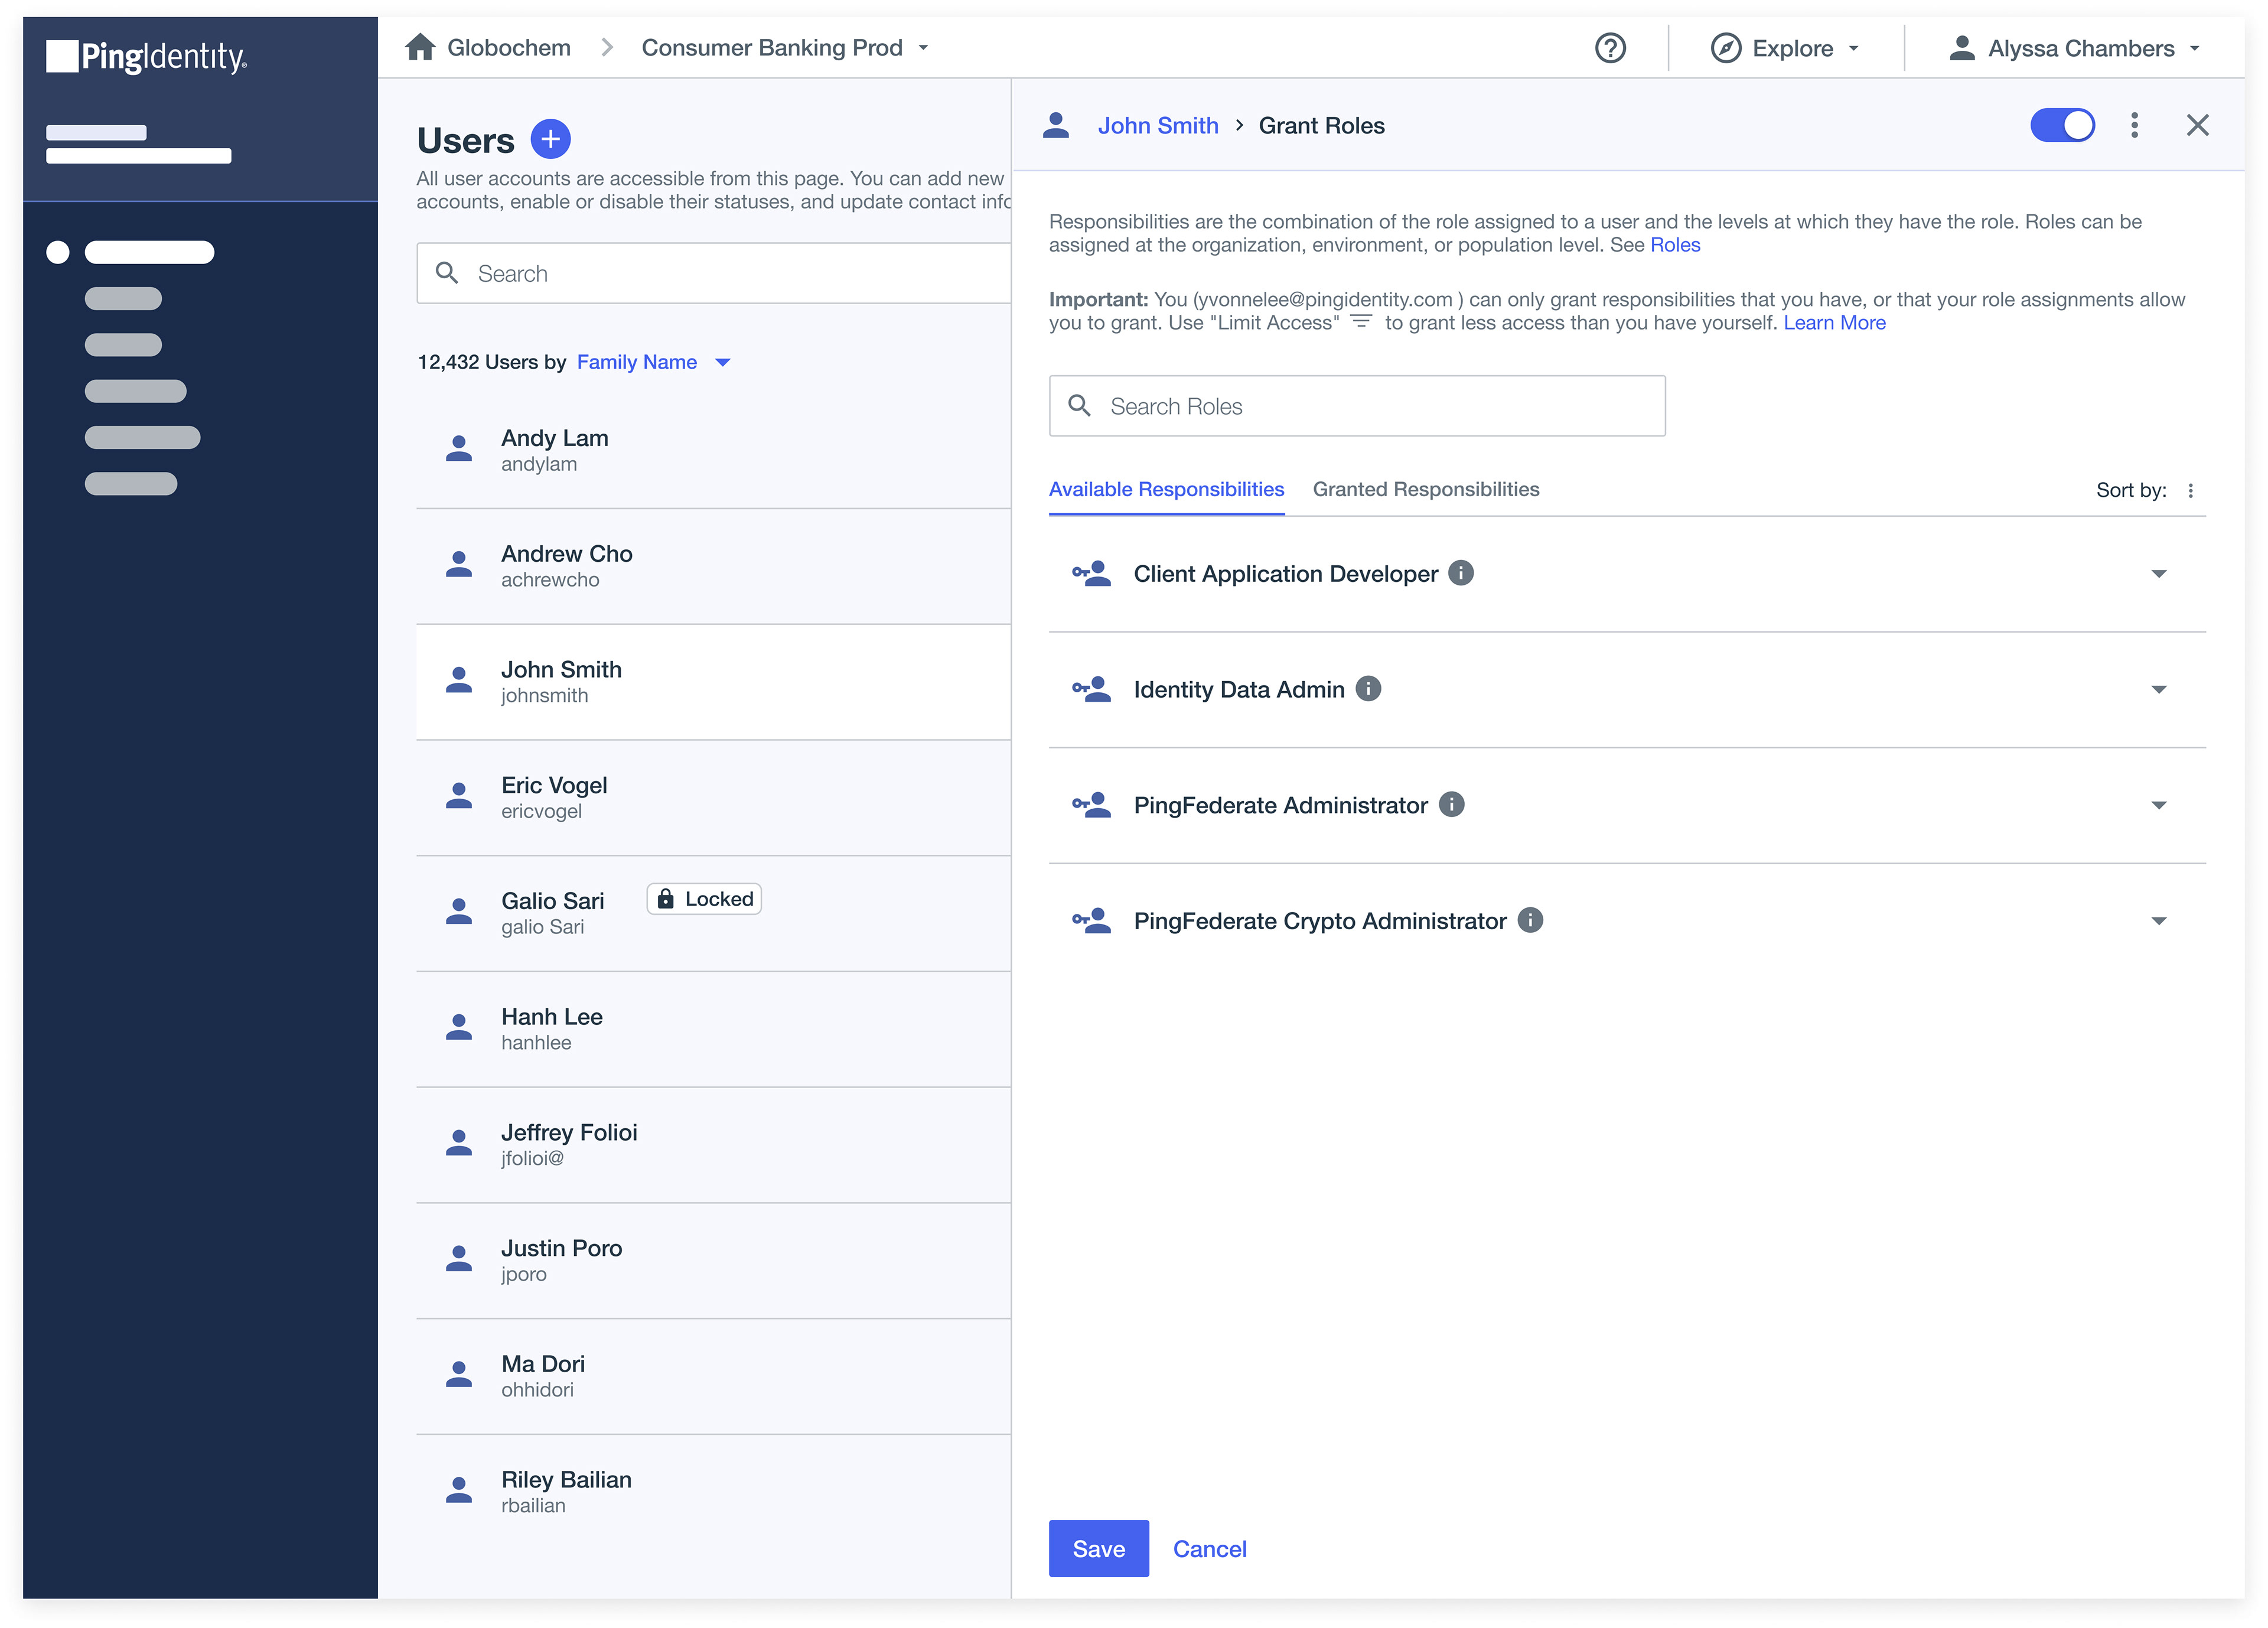Click username achrewcho under Andrew Cho
Image resolution: width=2268 pixels, height=1628 pixels.
point(550,580)
